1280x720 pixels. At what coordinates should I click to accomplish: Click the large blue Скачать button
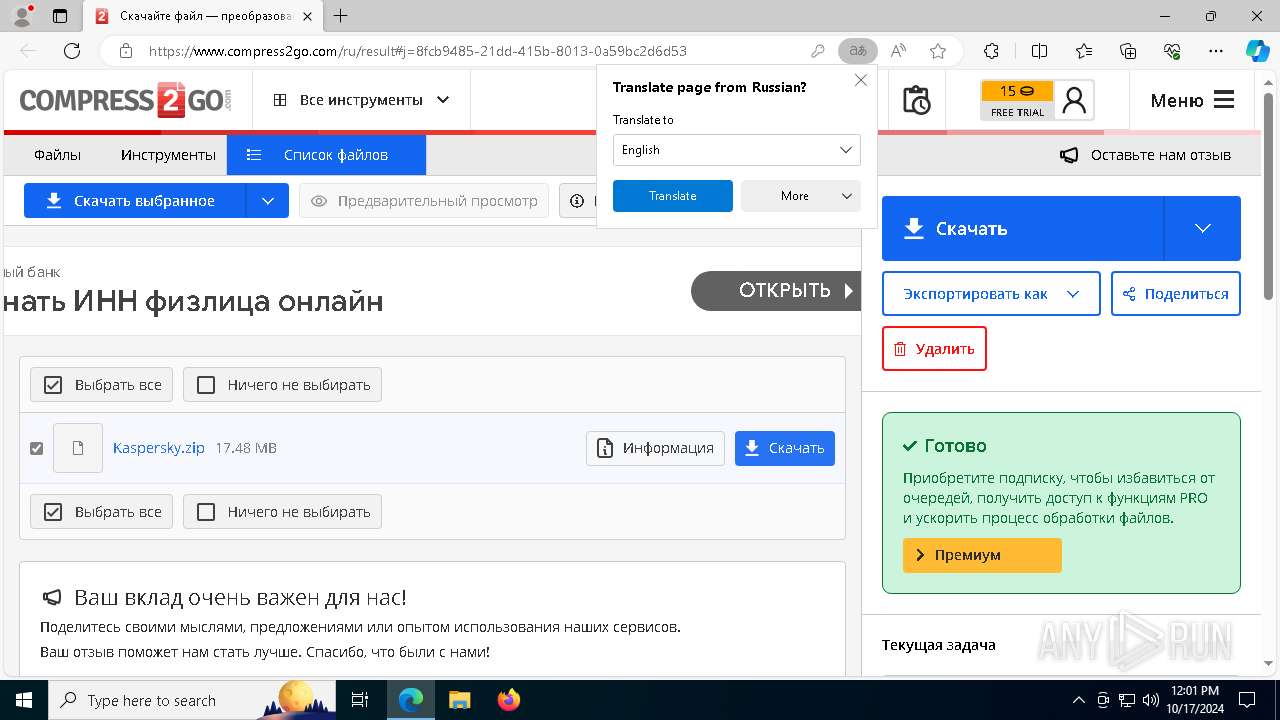(1023, 228)
